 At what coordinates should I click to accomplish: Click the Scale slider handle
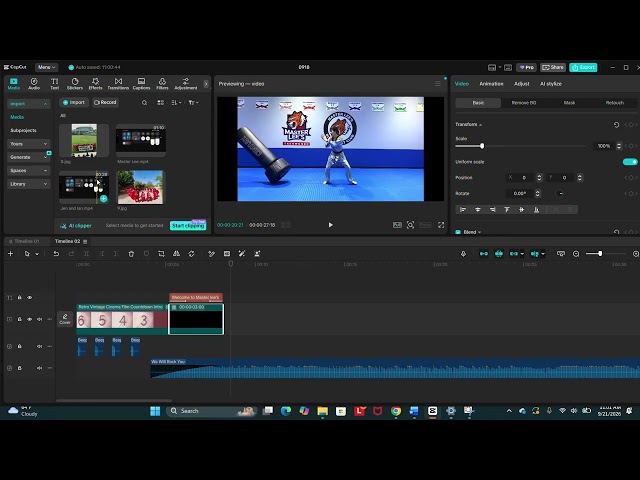(482, 146)
